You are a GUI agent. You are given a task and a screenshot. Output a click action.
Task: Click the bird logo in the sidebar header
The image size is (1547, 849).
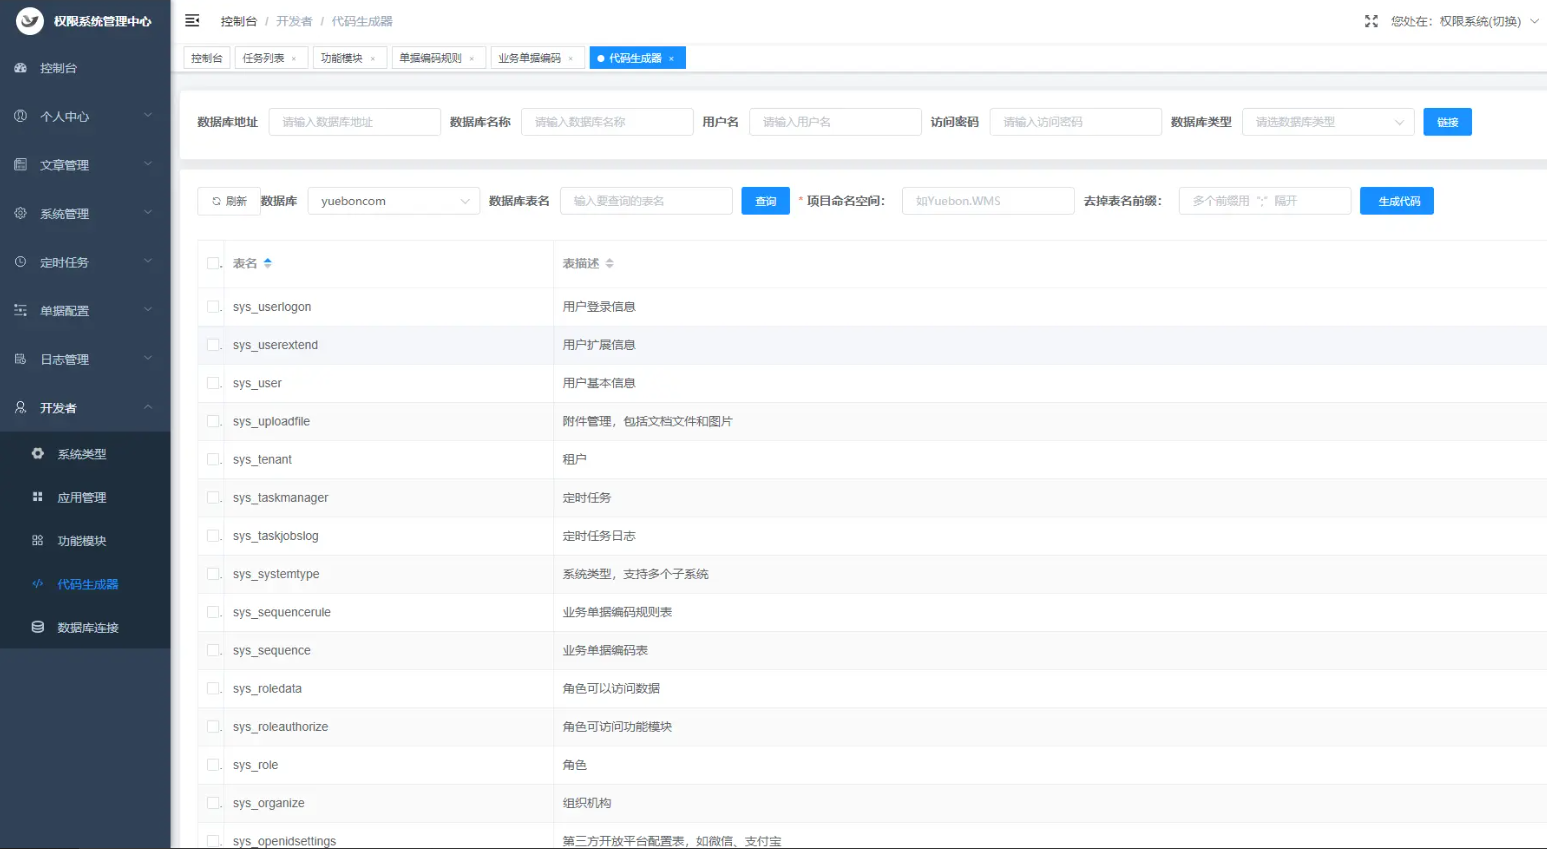(30, 20)
